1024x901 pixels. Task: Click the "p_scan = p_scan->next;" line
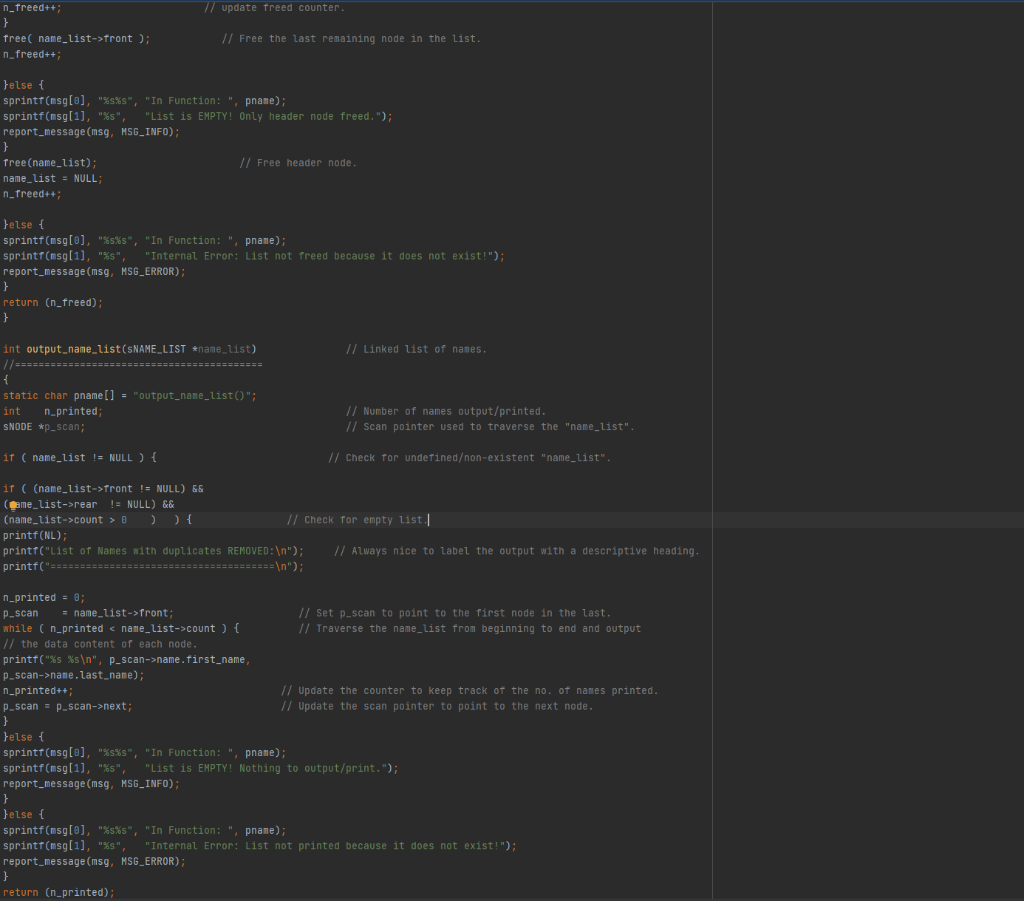pos(68,706)
